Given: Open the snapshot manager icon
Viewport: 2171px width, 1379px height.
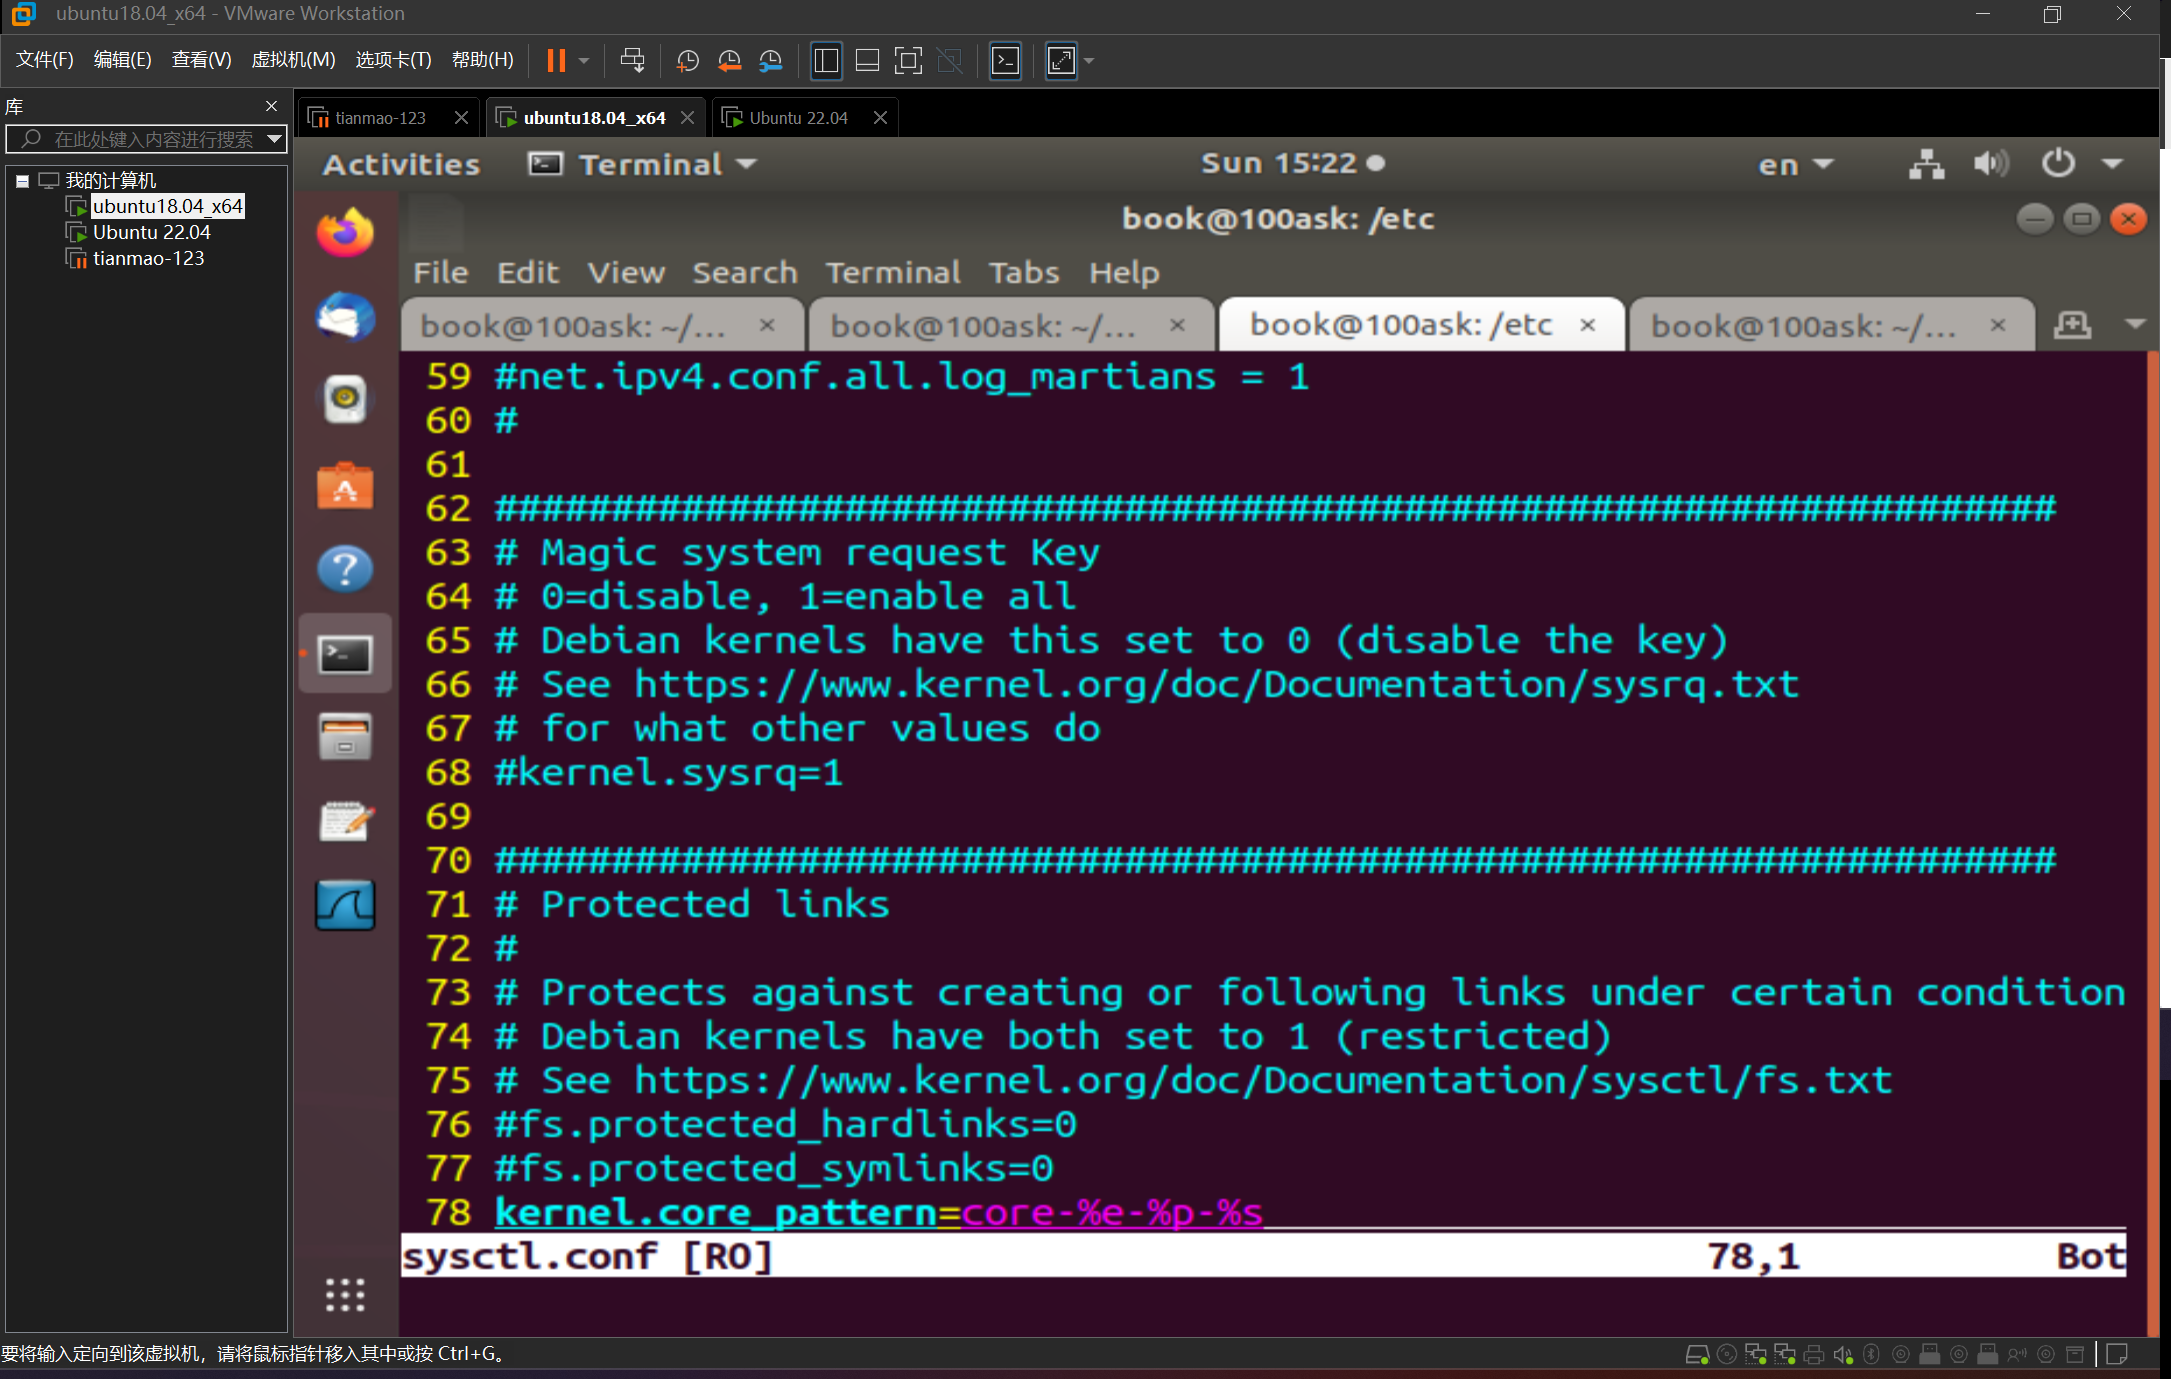Looking at the screenshot, I should [x=770, y=61].
